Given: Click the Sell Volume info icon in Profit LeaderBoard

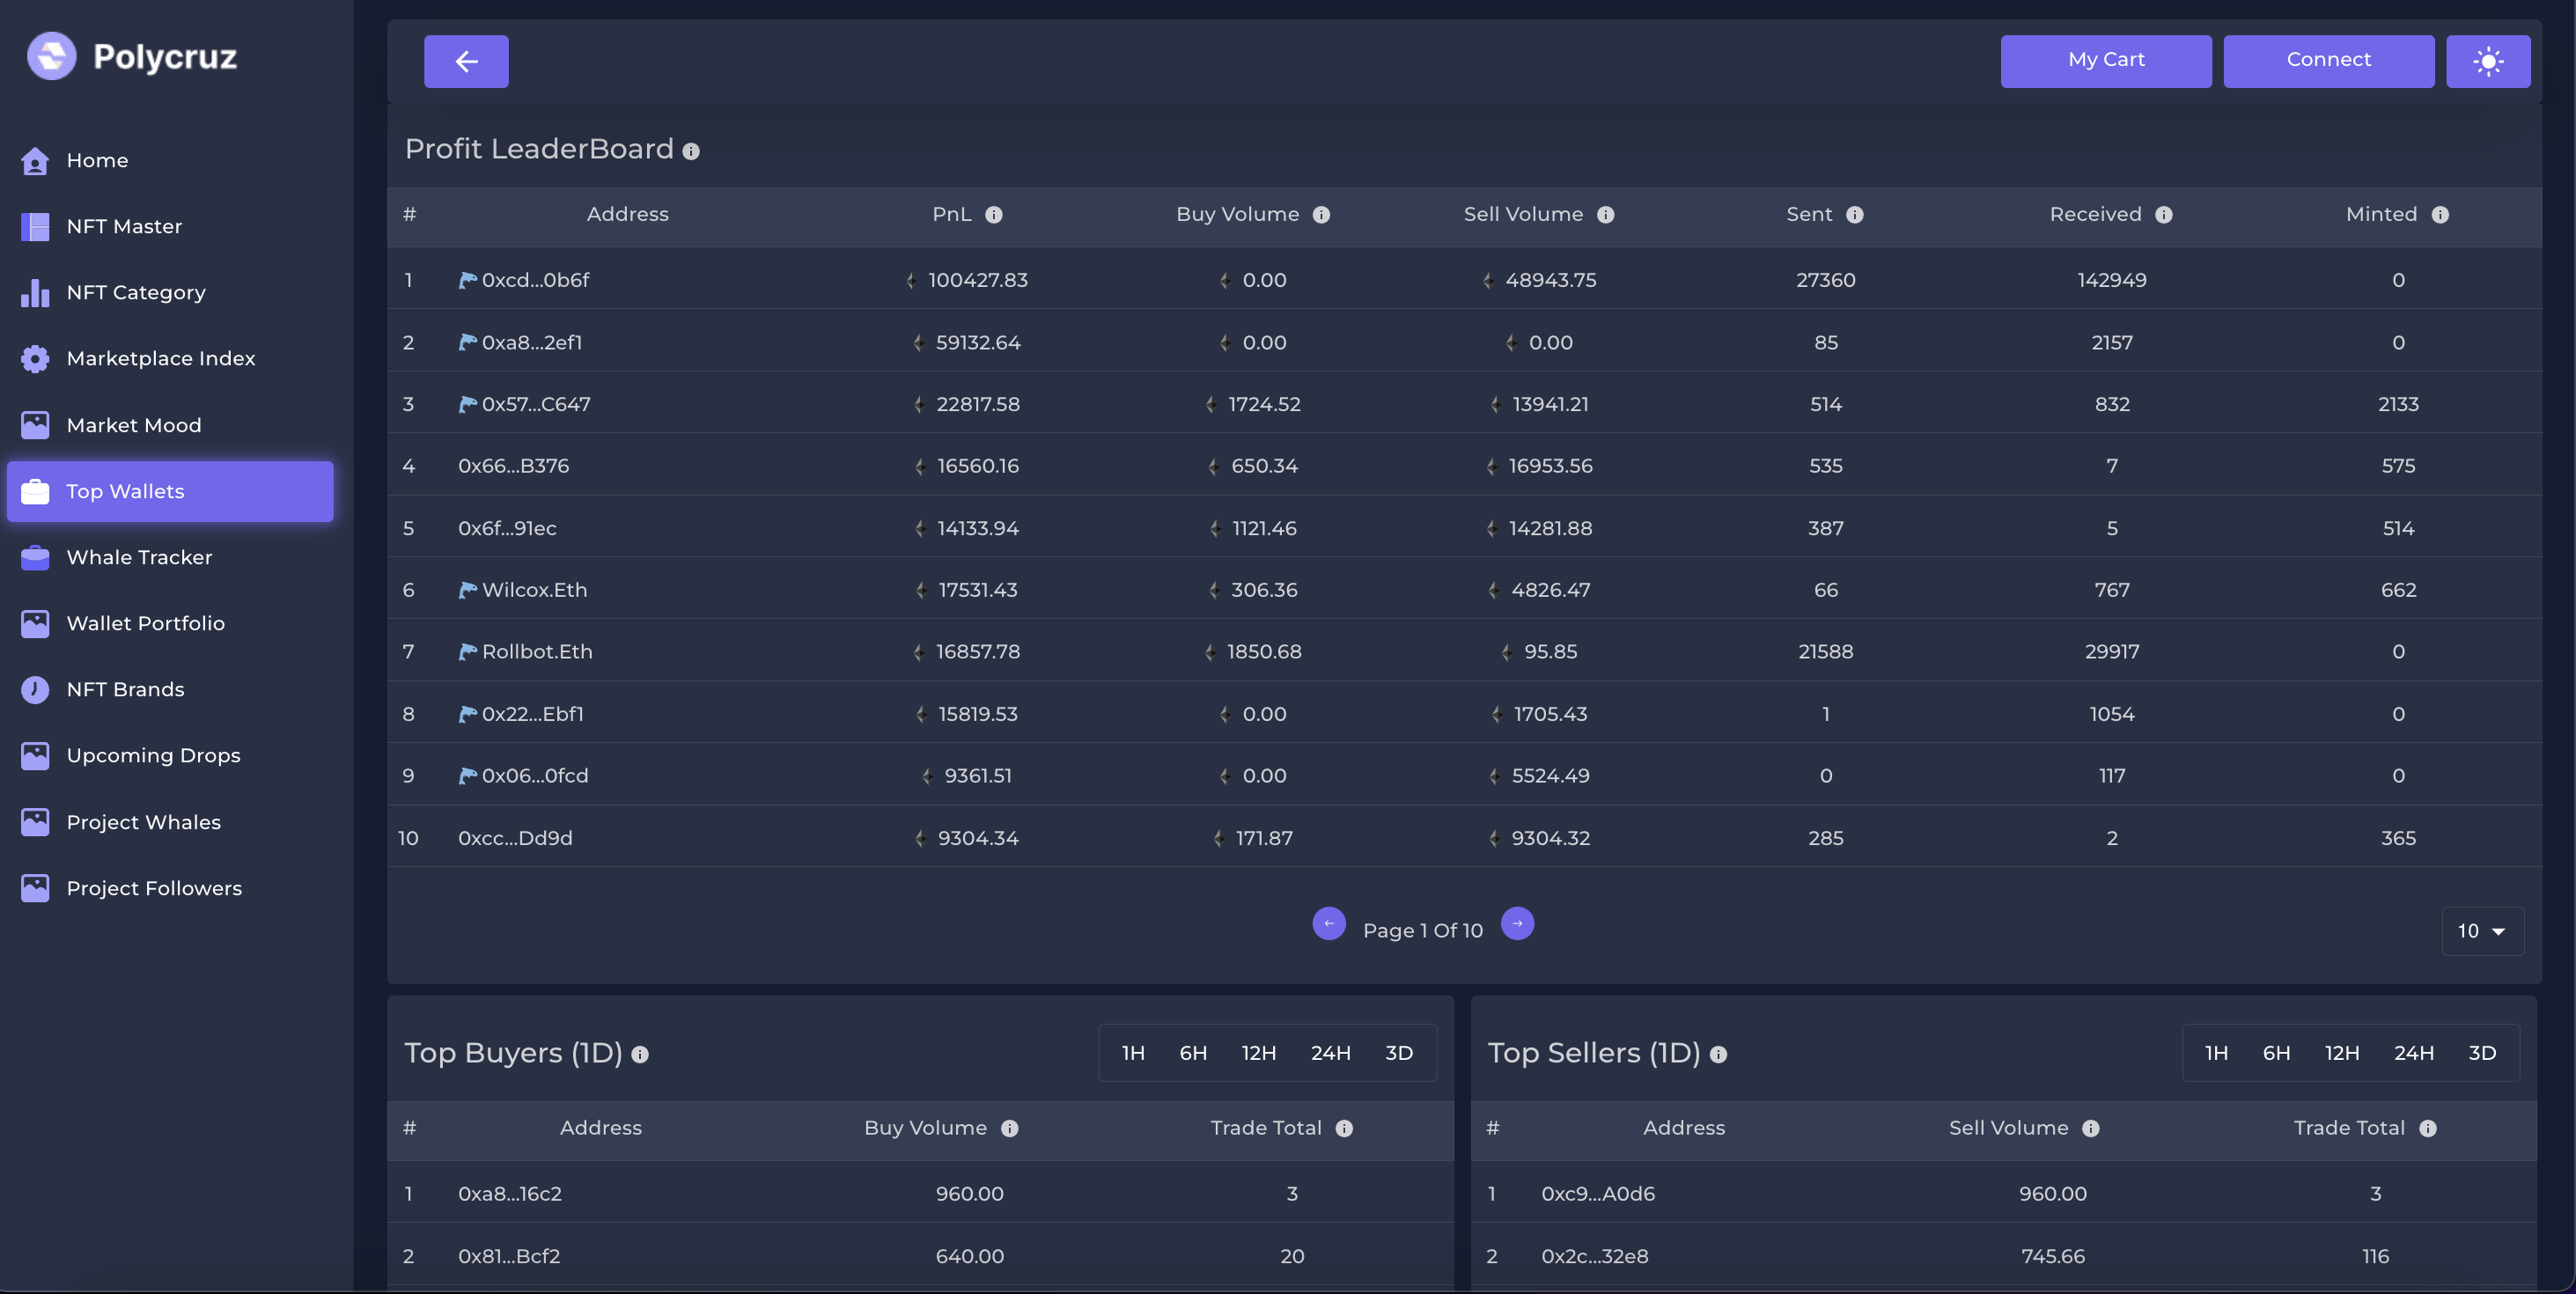Looking at the screenshot, I should click(1606, 215).
